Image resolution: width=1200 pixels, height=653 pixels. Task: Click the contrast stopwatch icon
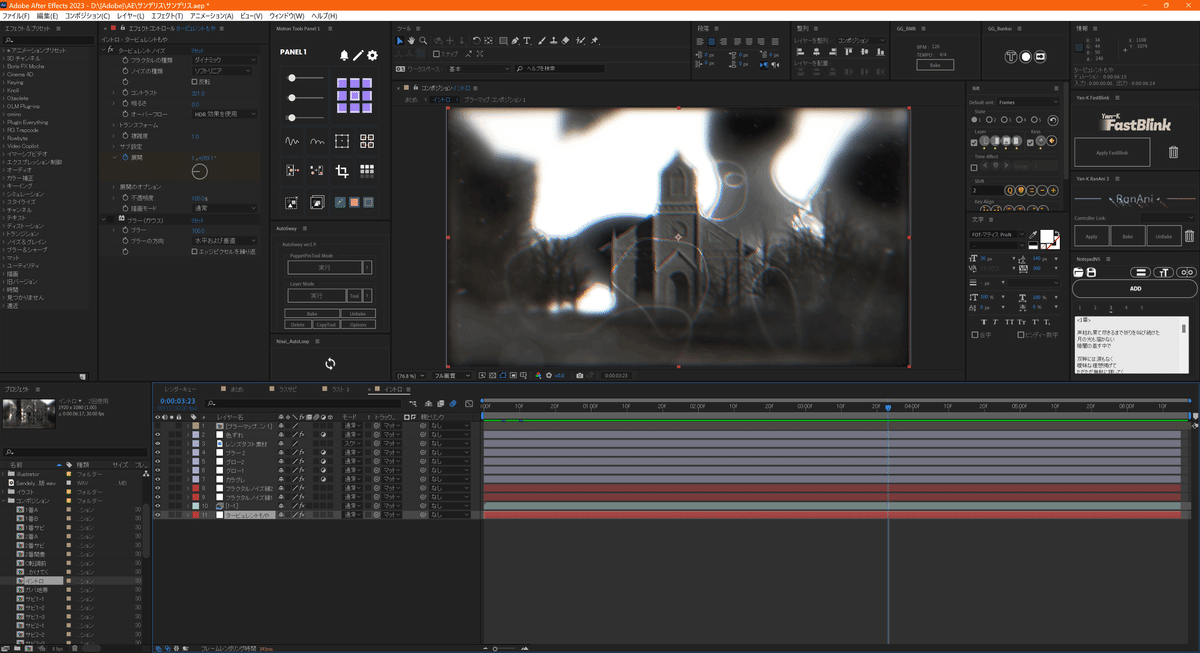coord(126,92)
